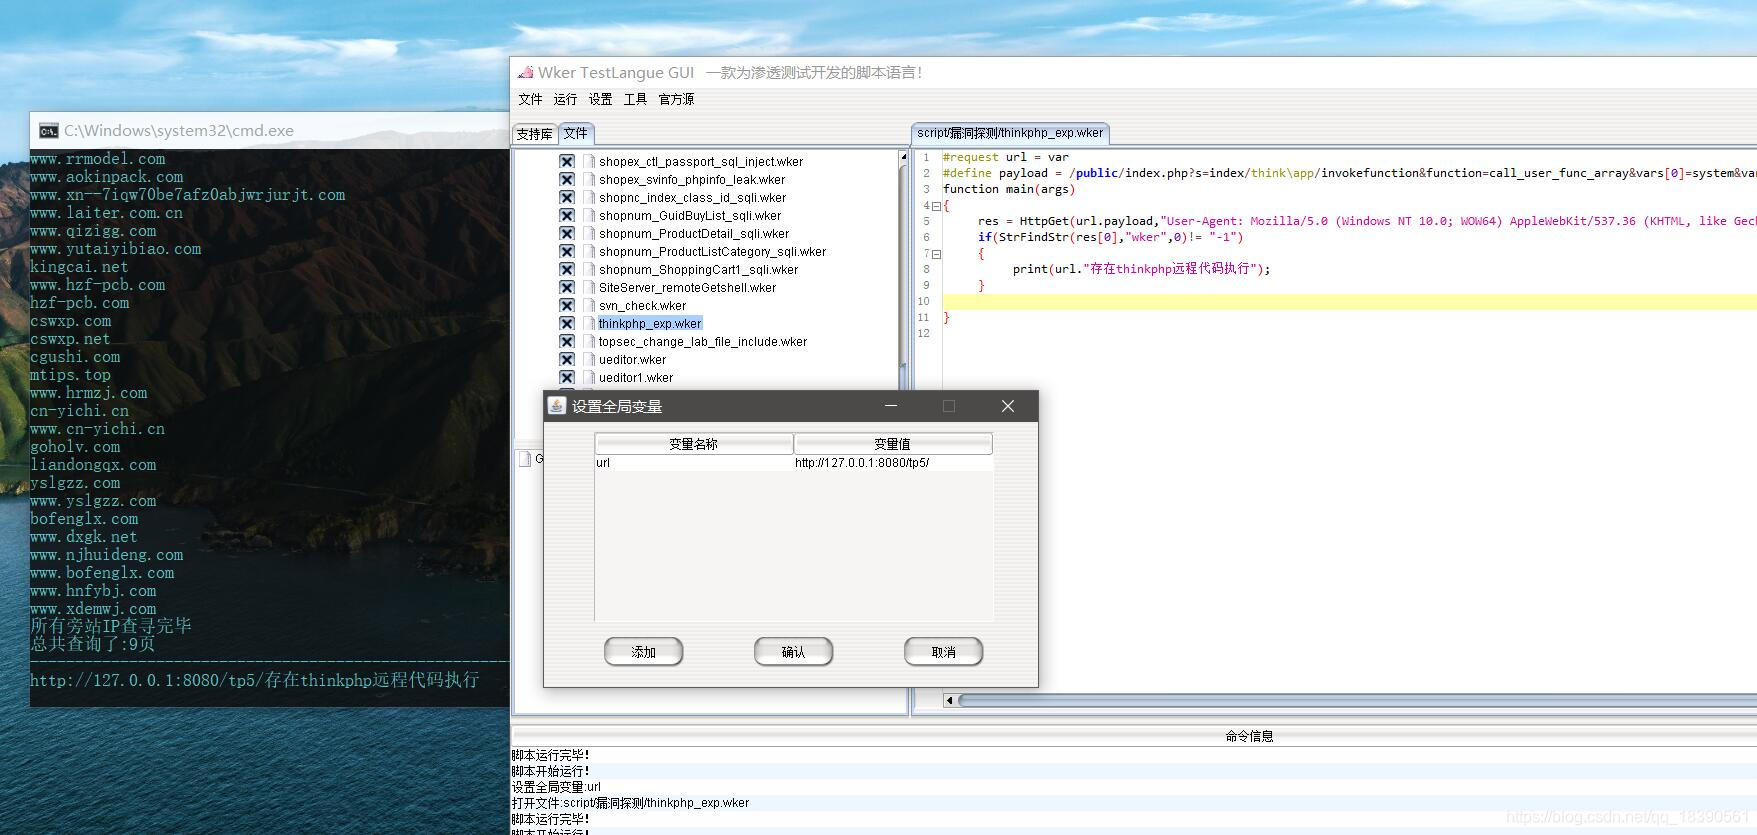Toggle the shopnum_ProductListCategory_sqli.wker checkbox

click(x=567, y=251)
